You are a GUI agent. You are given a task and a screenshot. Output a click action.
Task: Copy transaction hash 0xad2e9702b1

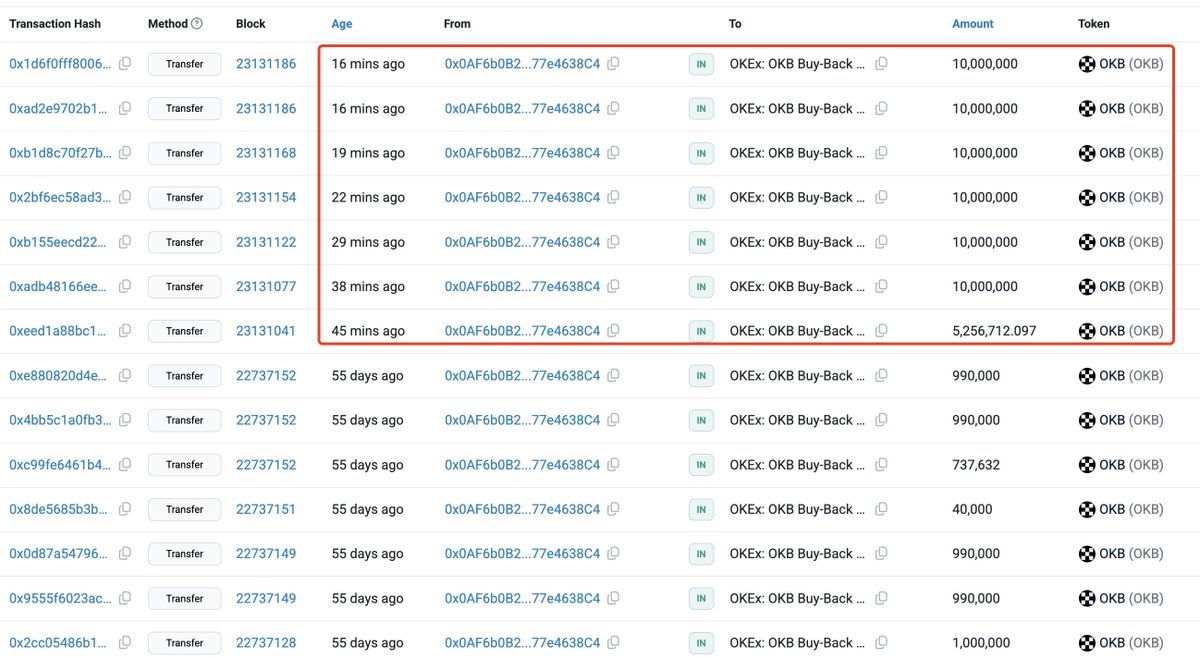pyautogui.click(x=125, y=108)
